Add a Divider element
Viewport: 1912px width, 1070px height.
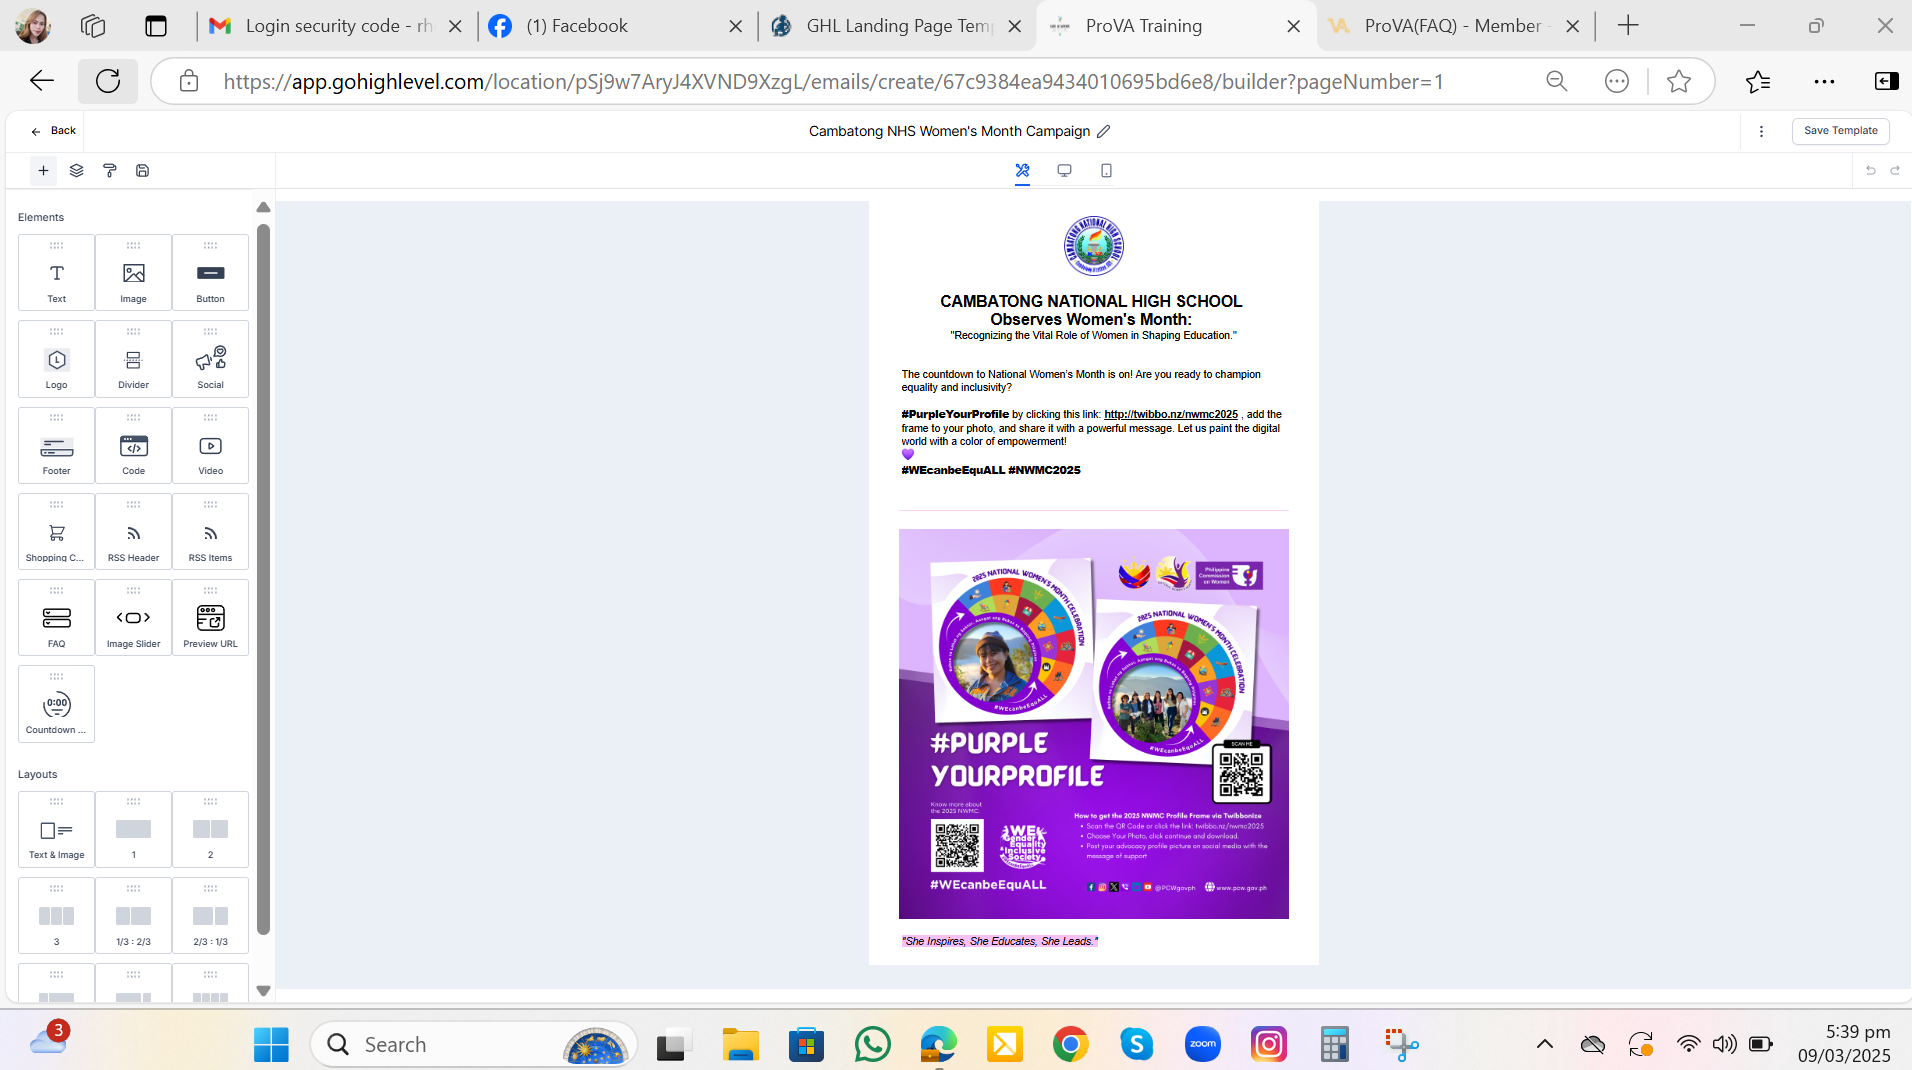[x=133, y=359]
